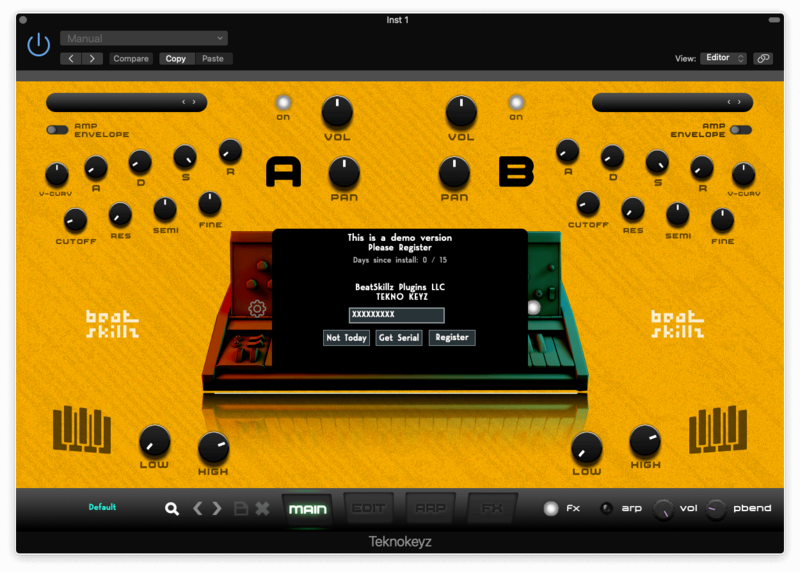The width and height of the screenshot is (800, 572).
Task: Click layer B HIGH EQ knob
Action: tap(645, 441)
